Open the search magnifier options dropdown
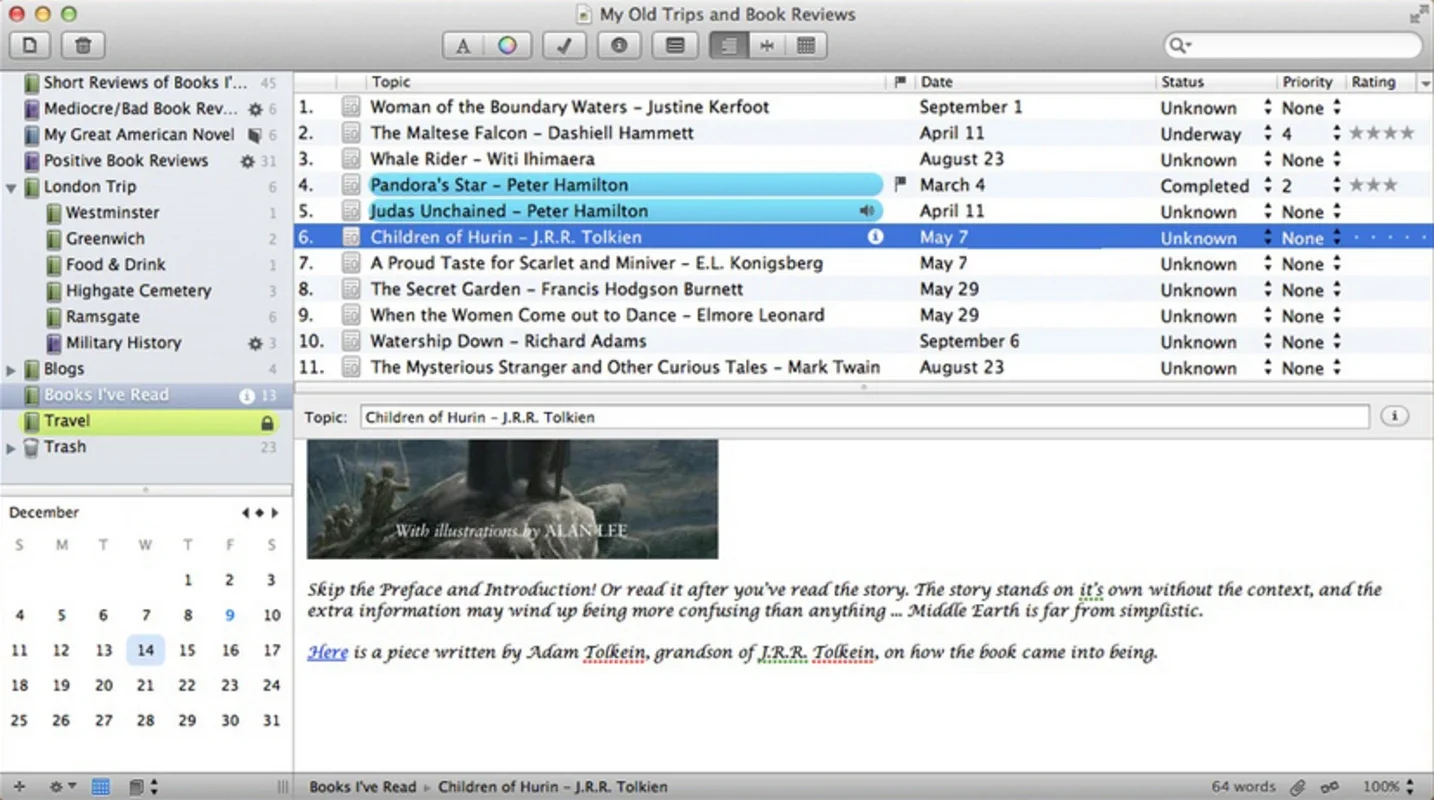This screenshot has height=800, width=1434. point(1182,45)
